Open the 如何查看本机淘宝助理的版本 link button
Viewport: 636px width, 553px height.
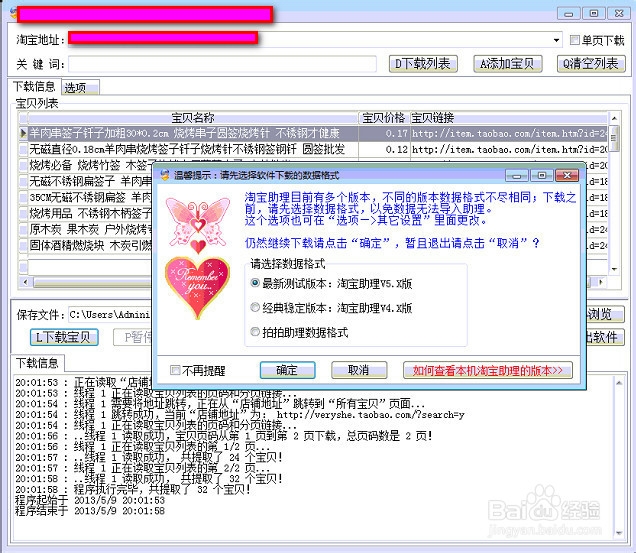coord(488,370)
